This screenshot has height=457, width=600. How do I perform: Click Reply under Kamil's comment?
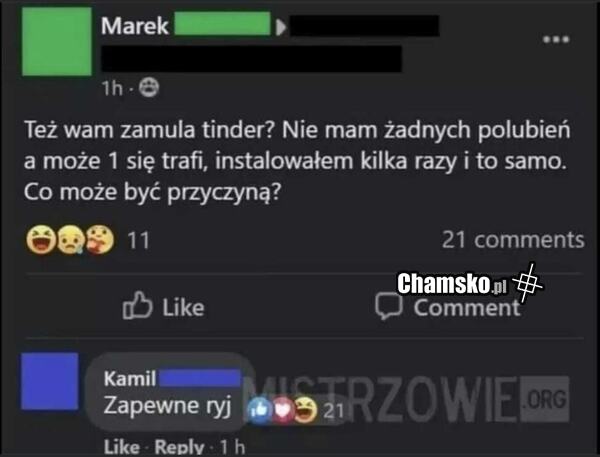click(x=179, y=447)
